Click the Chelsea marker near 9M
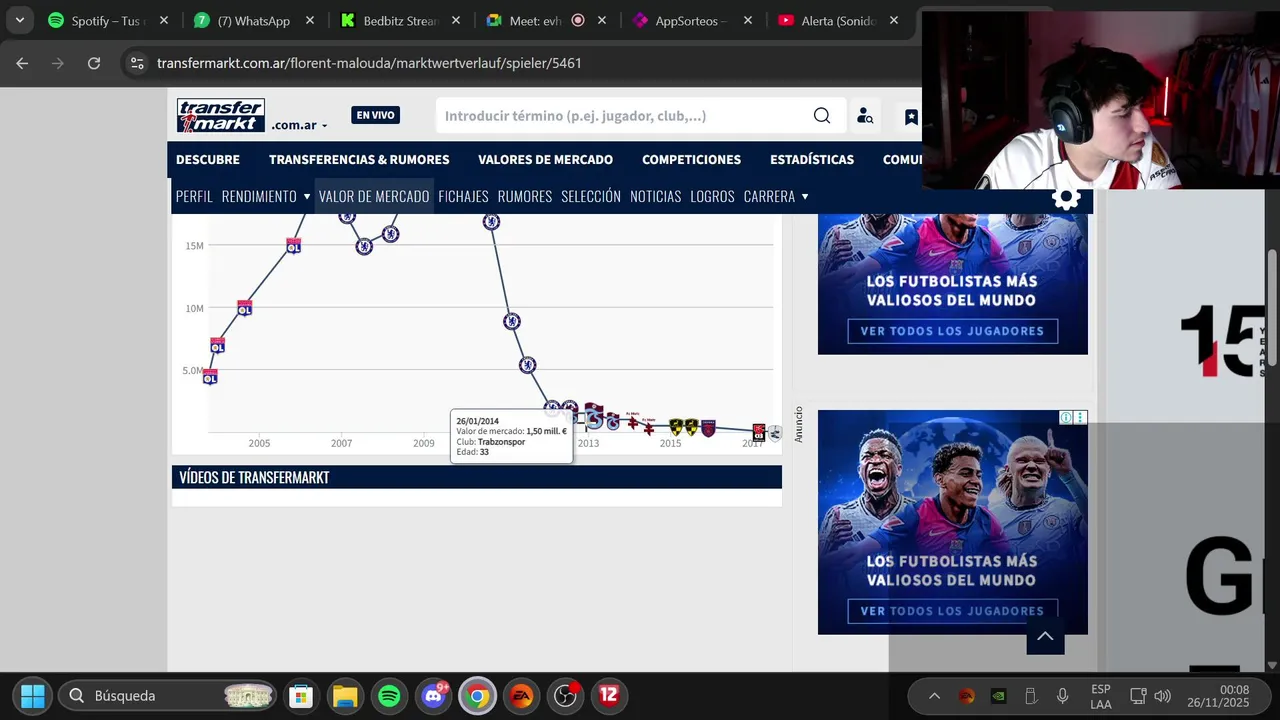 point(511,321)
